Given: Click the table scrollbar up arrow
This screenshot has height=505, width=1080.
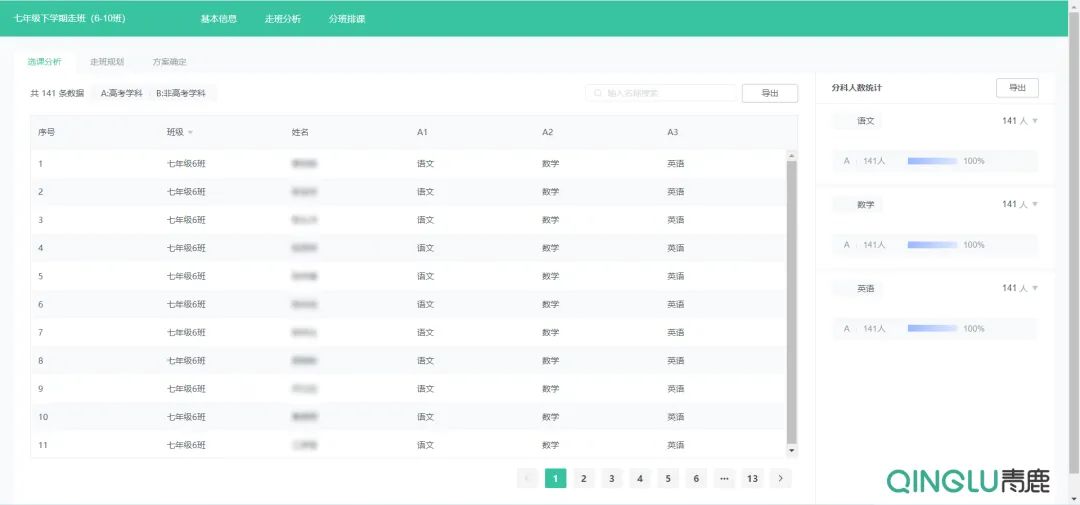Looking at the screenshot, I should (x=792, y=155).
